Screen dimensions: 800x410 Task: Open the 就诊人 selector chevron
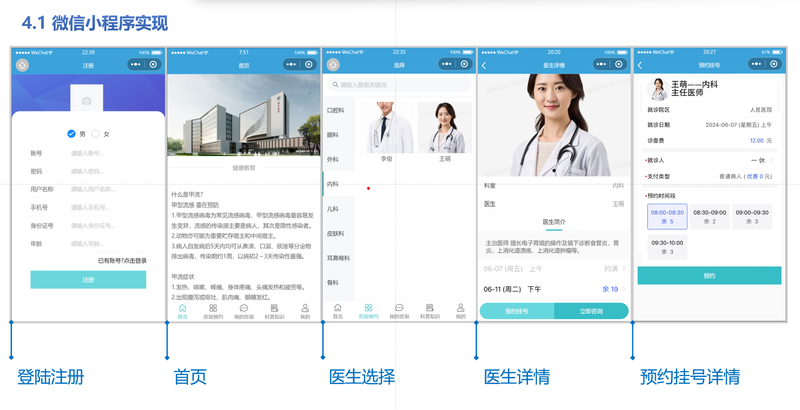(x=771, y=160)
